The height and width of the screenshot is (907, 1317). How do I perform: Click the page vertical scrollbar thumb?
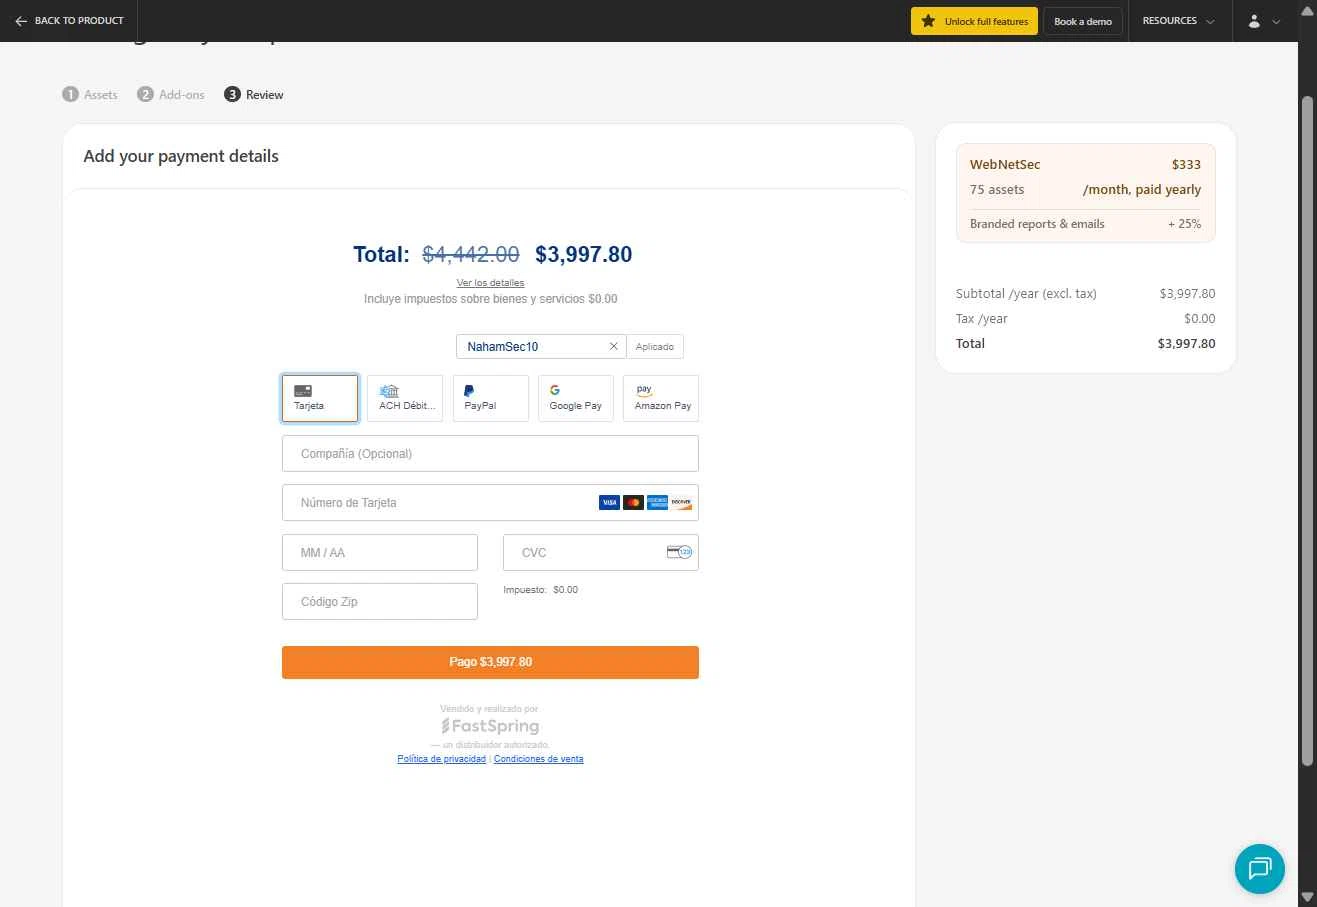click(1307, 430)
